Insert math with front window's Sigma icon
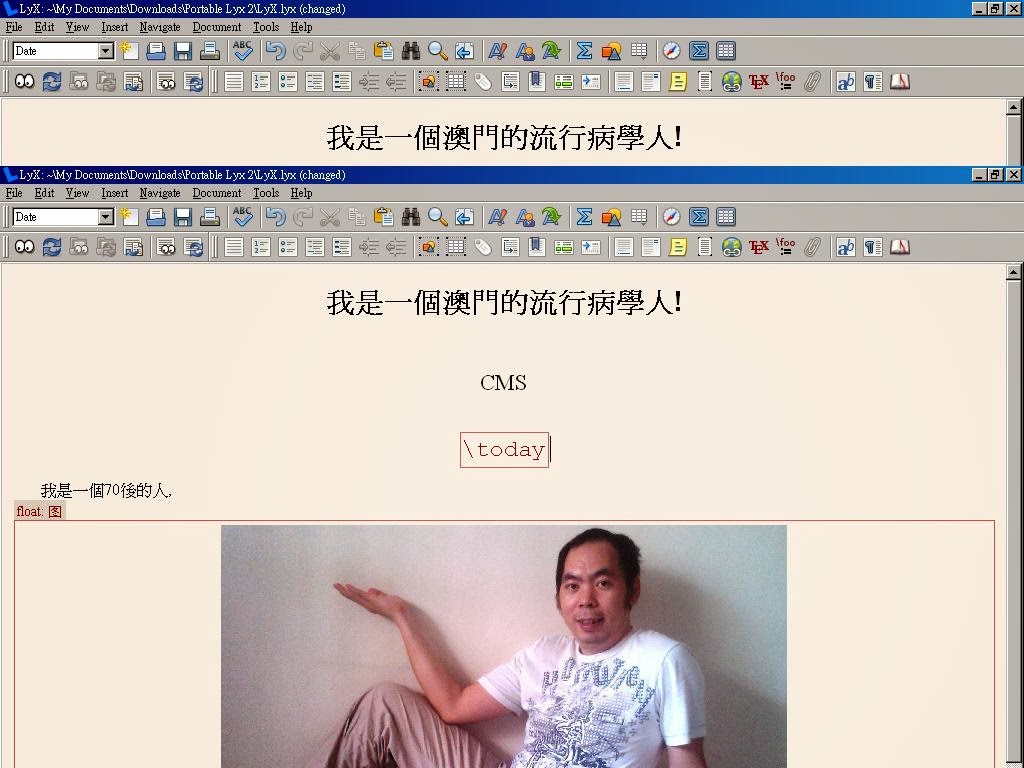Screen dimensions: 1024x768 click(x=584, y=217)
